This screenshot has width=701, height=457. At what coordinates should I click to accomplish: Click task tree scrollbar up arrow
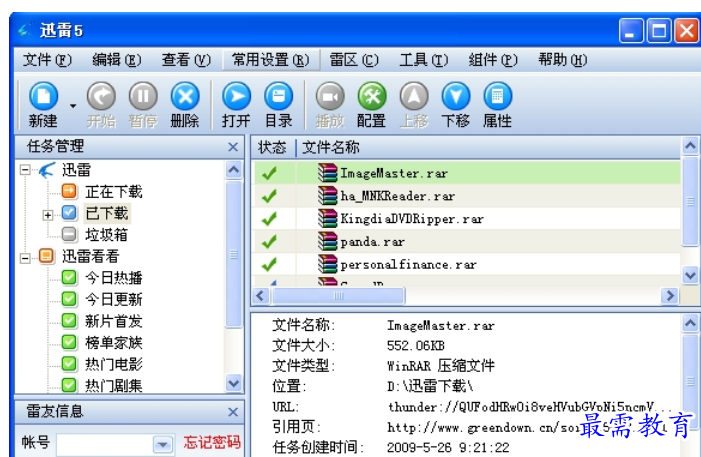point(234,170)
